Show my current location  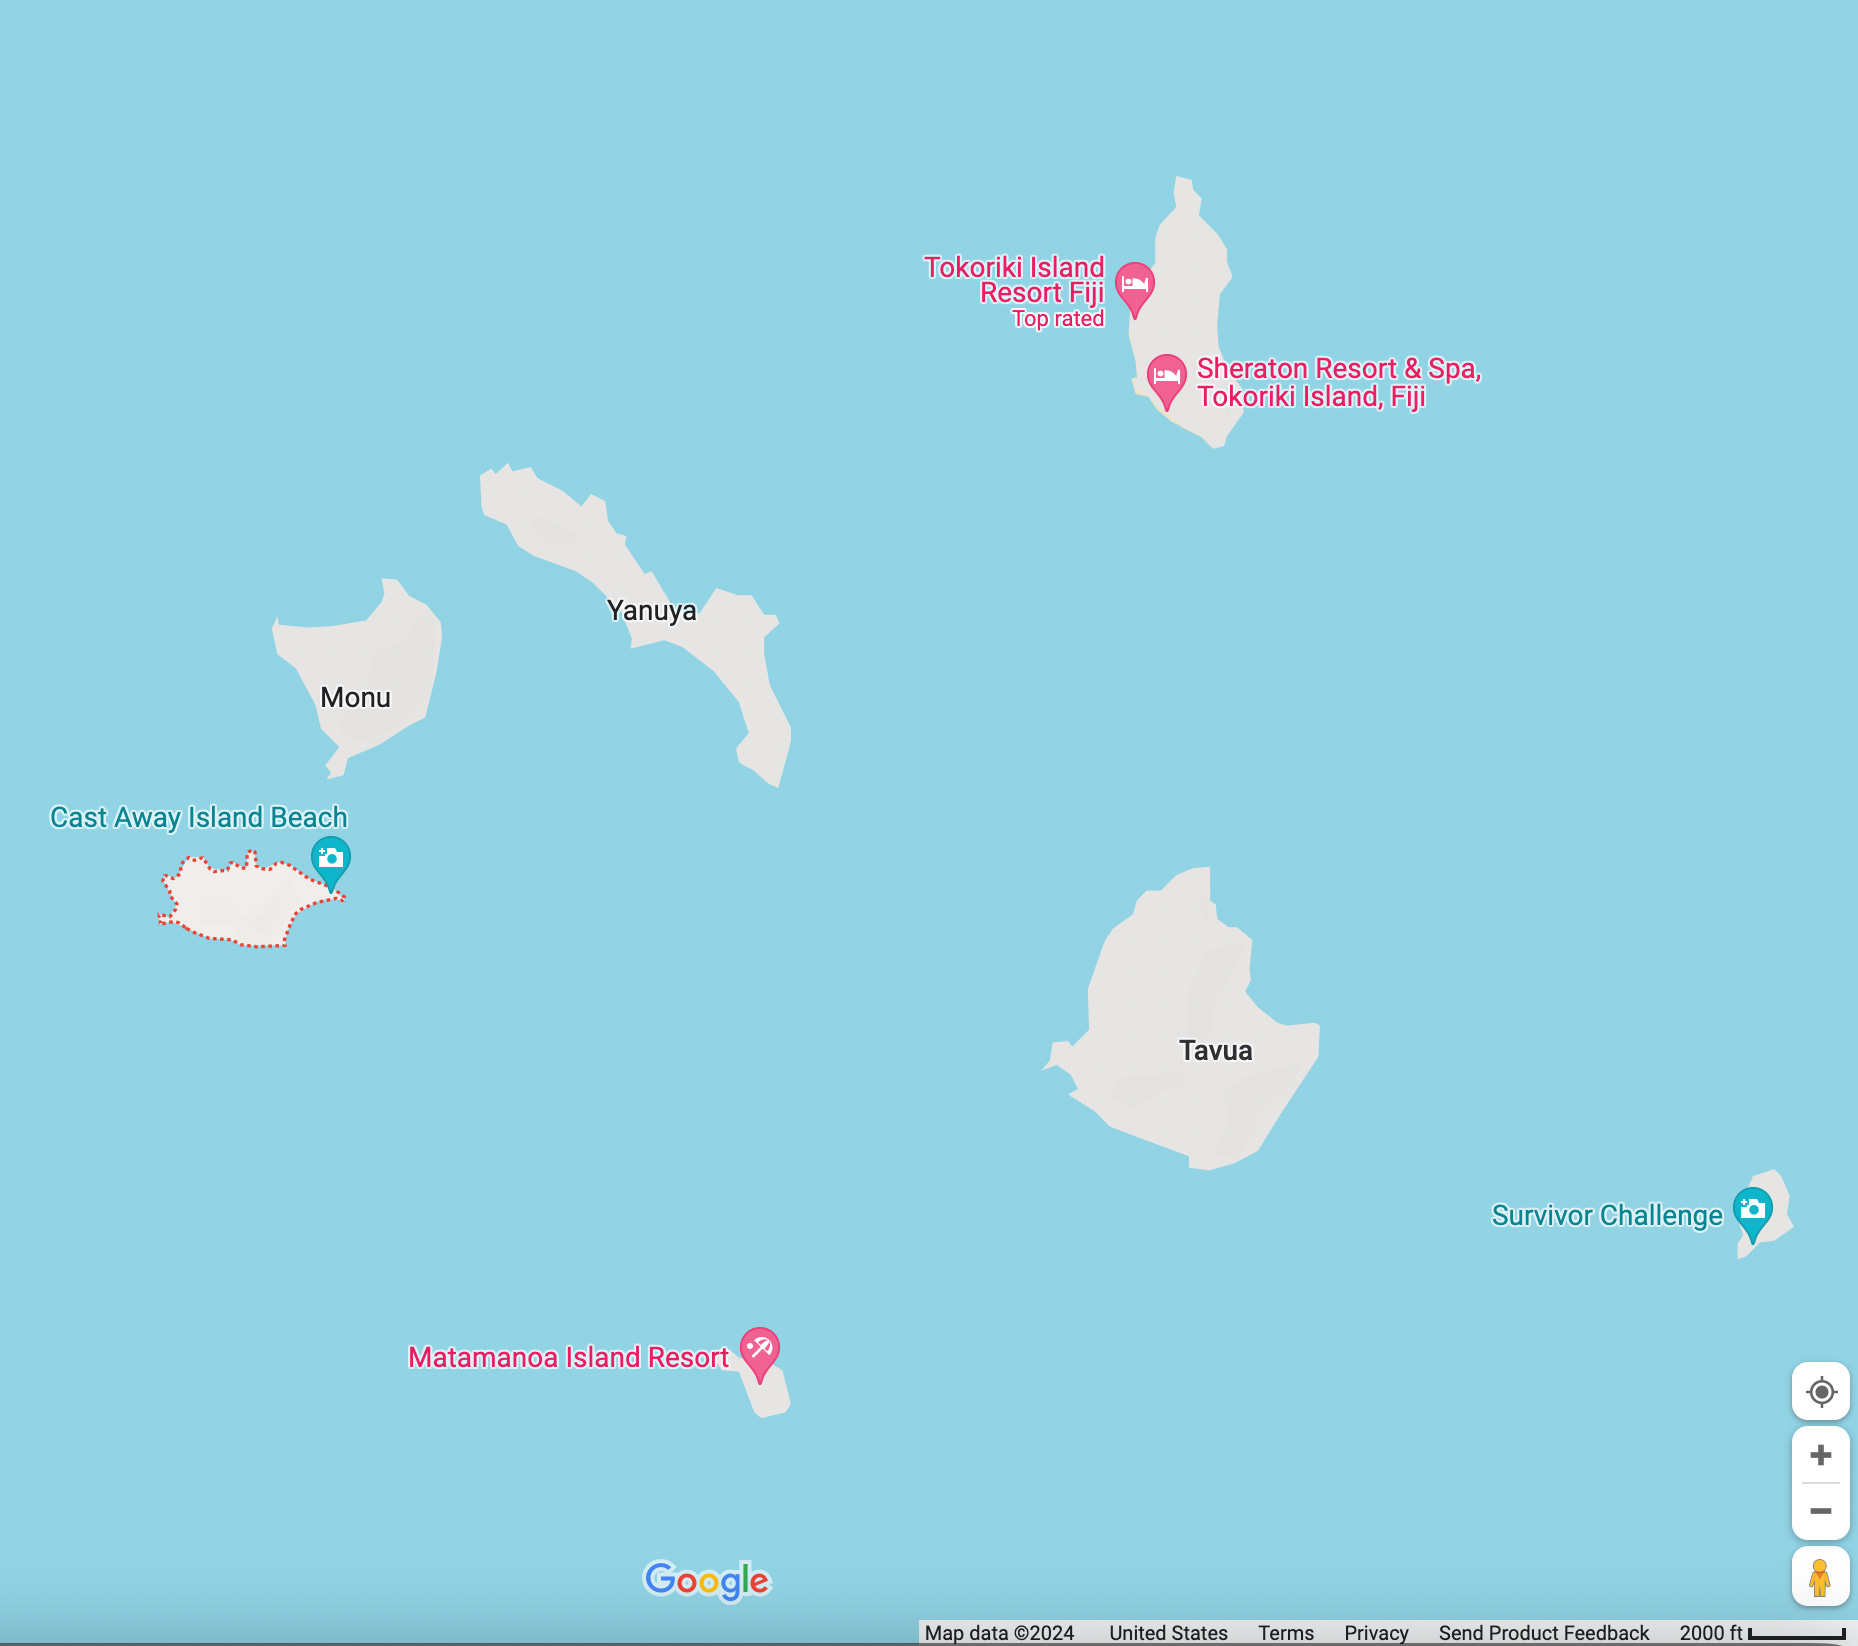(1821, 1391)
